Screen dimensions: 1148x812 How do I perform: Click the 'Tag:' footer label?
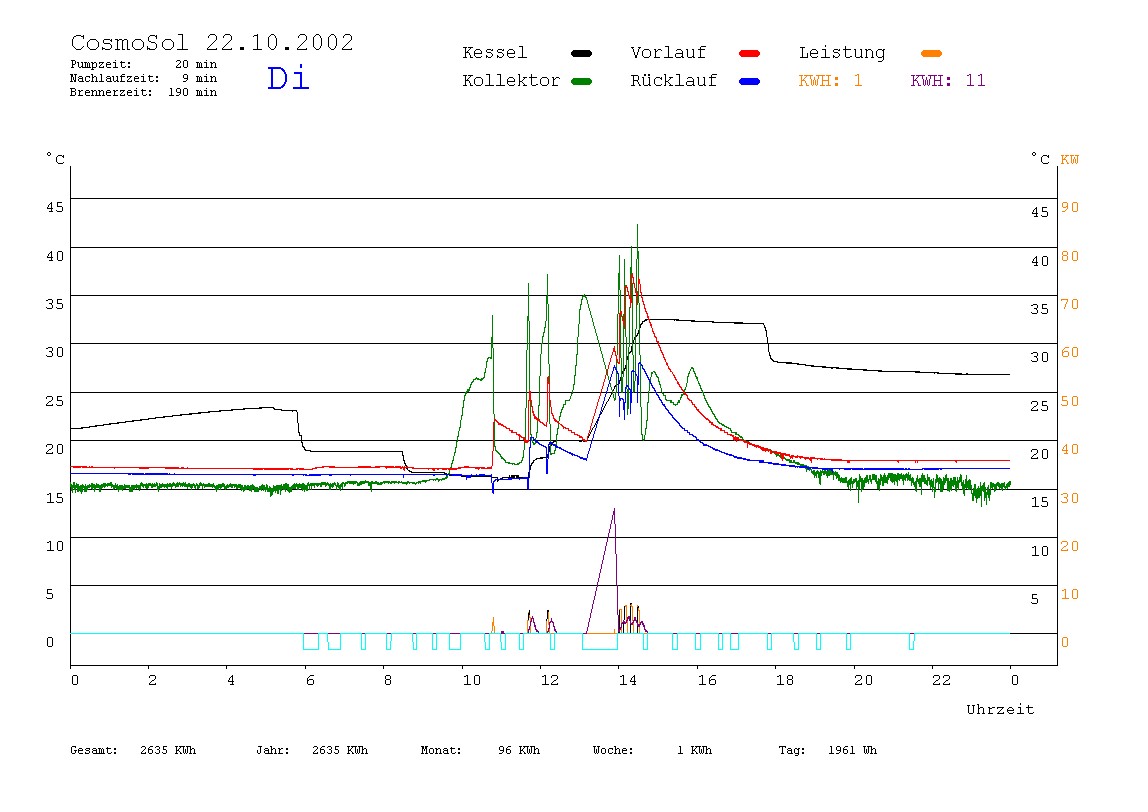click(791, 750)
